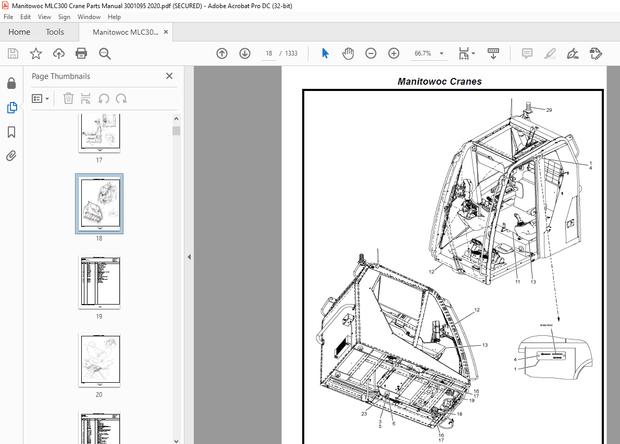Click the Page Thumbnails panel title
The width and height of the screenshot is (620, 444).
click(61, 76)
